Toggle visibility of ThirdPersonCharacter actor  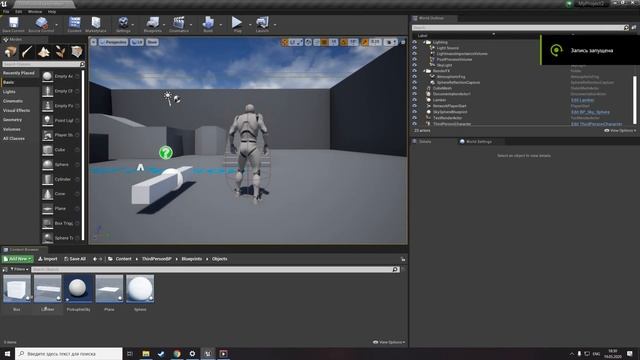pos(415,123)
